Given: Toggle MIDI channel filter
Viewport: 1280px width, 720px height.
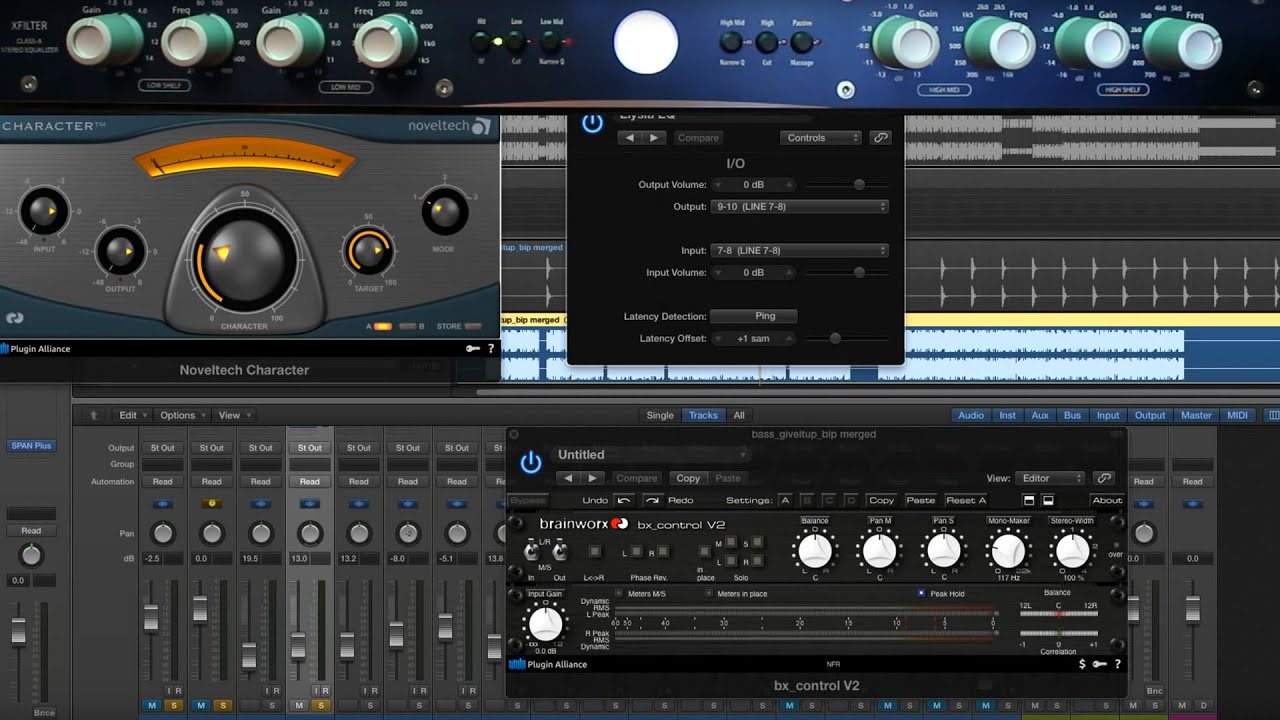Looking at the screenshot, I should pyautogui.click(x=1237, y=415).
